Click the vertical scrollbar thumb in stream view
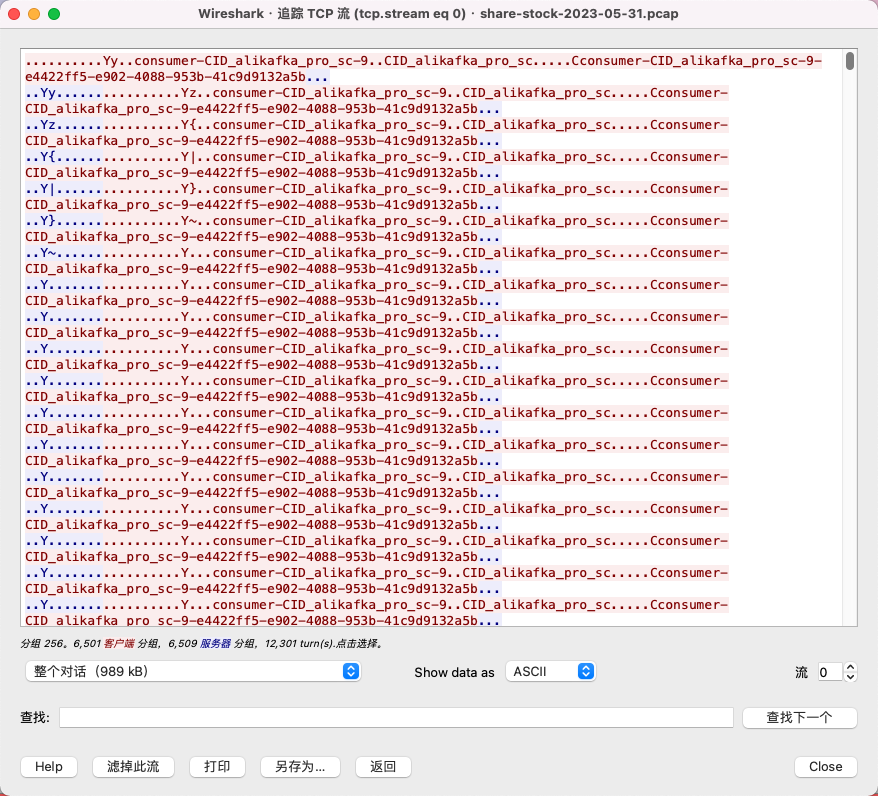 [849, 61]
